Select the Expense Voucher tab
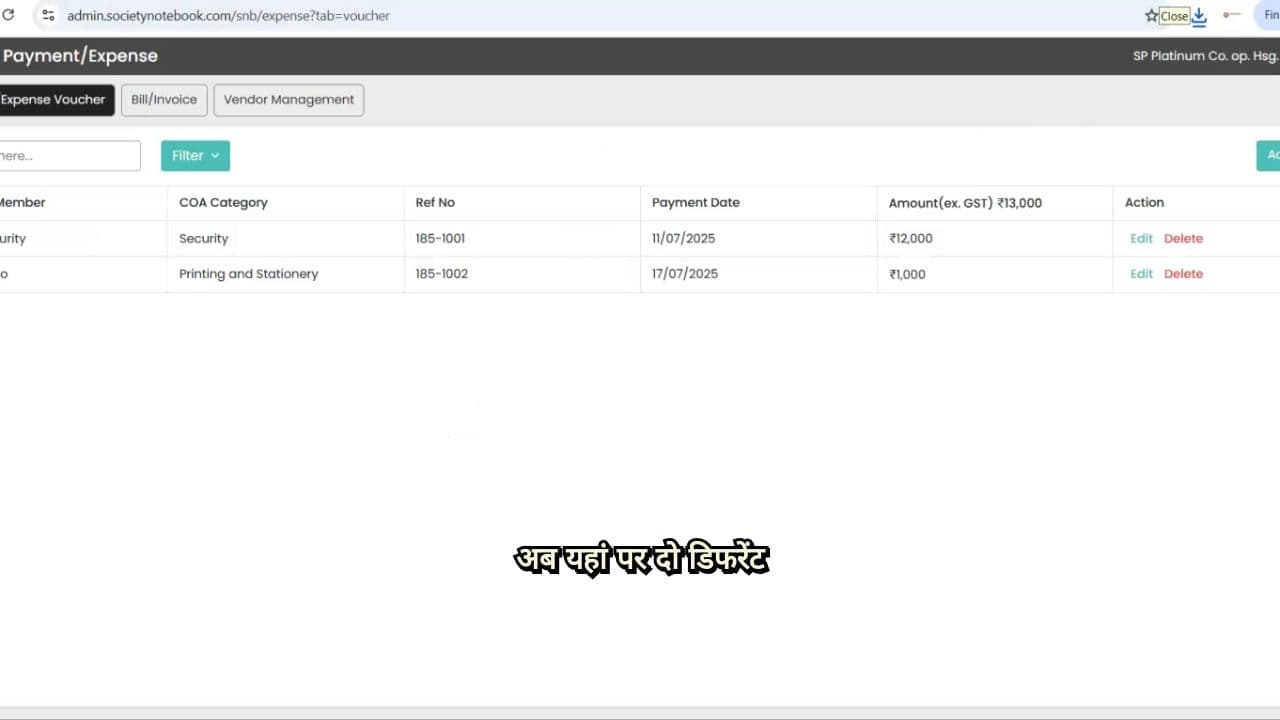Screen dimensions: 1280x720 click(x=55, y=100)
